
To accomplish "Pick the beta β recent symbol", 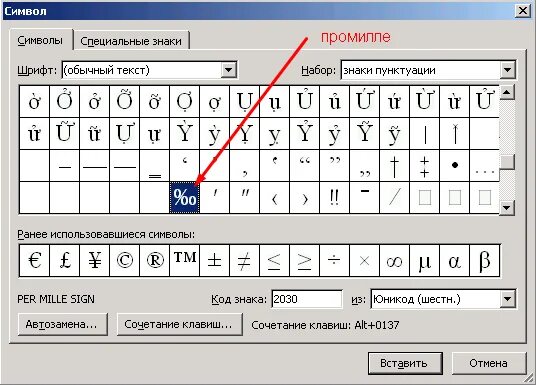I will click(484, 261).
